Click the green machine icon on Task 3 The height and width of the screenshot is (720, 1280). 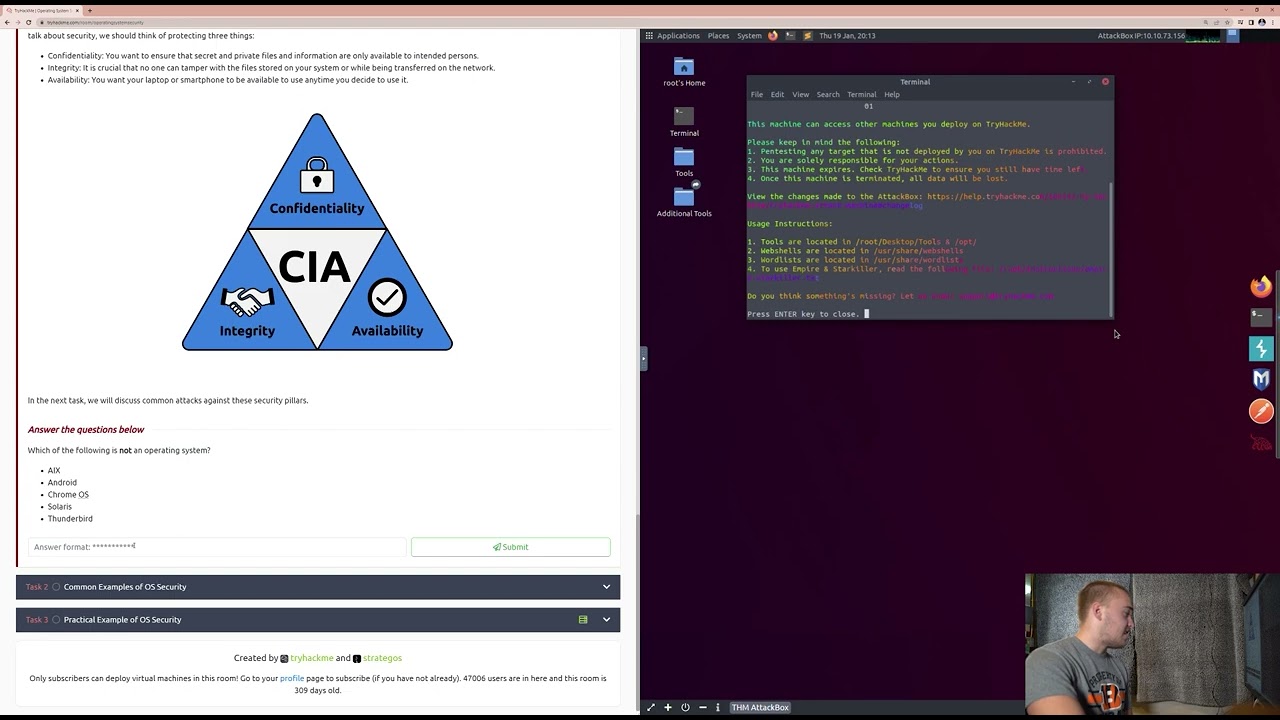click(583, 619)
